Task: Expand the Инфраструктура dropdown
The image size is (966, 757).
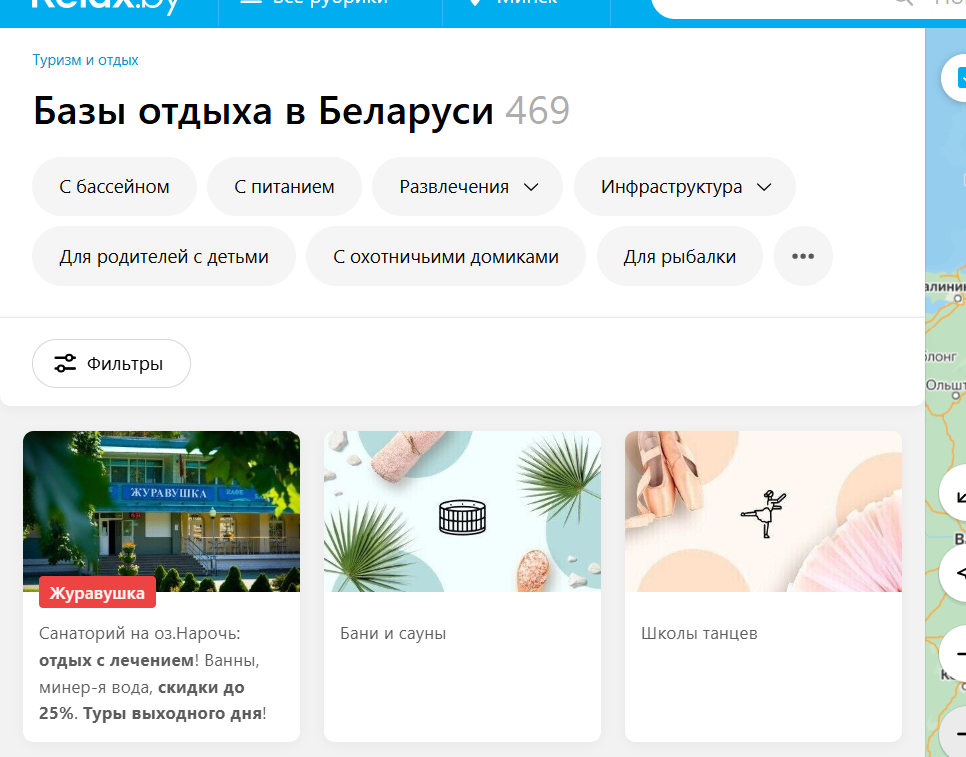Action: tap(685, 187)
